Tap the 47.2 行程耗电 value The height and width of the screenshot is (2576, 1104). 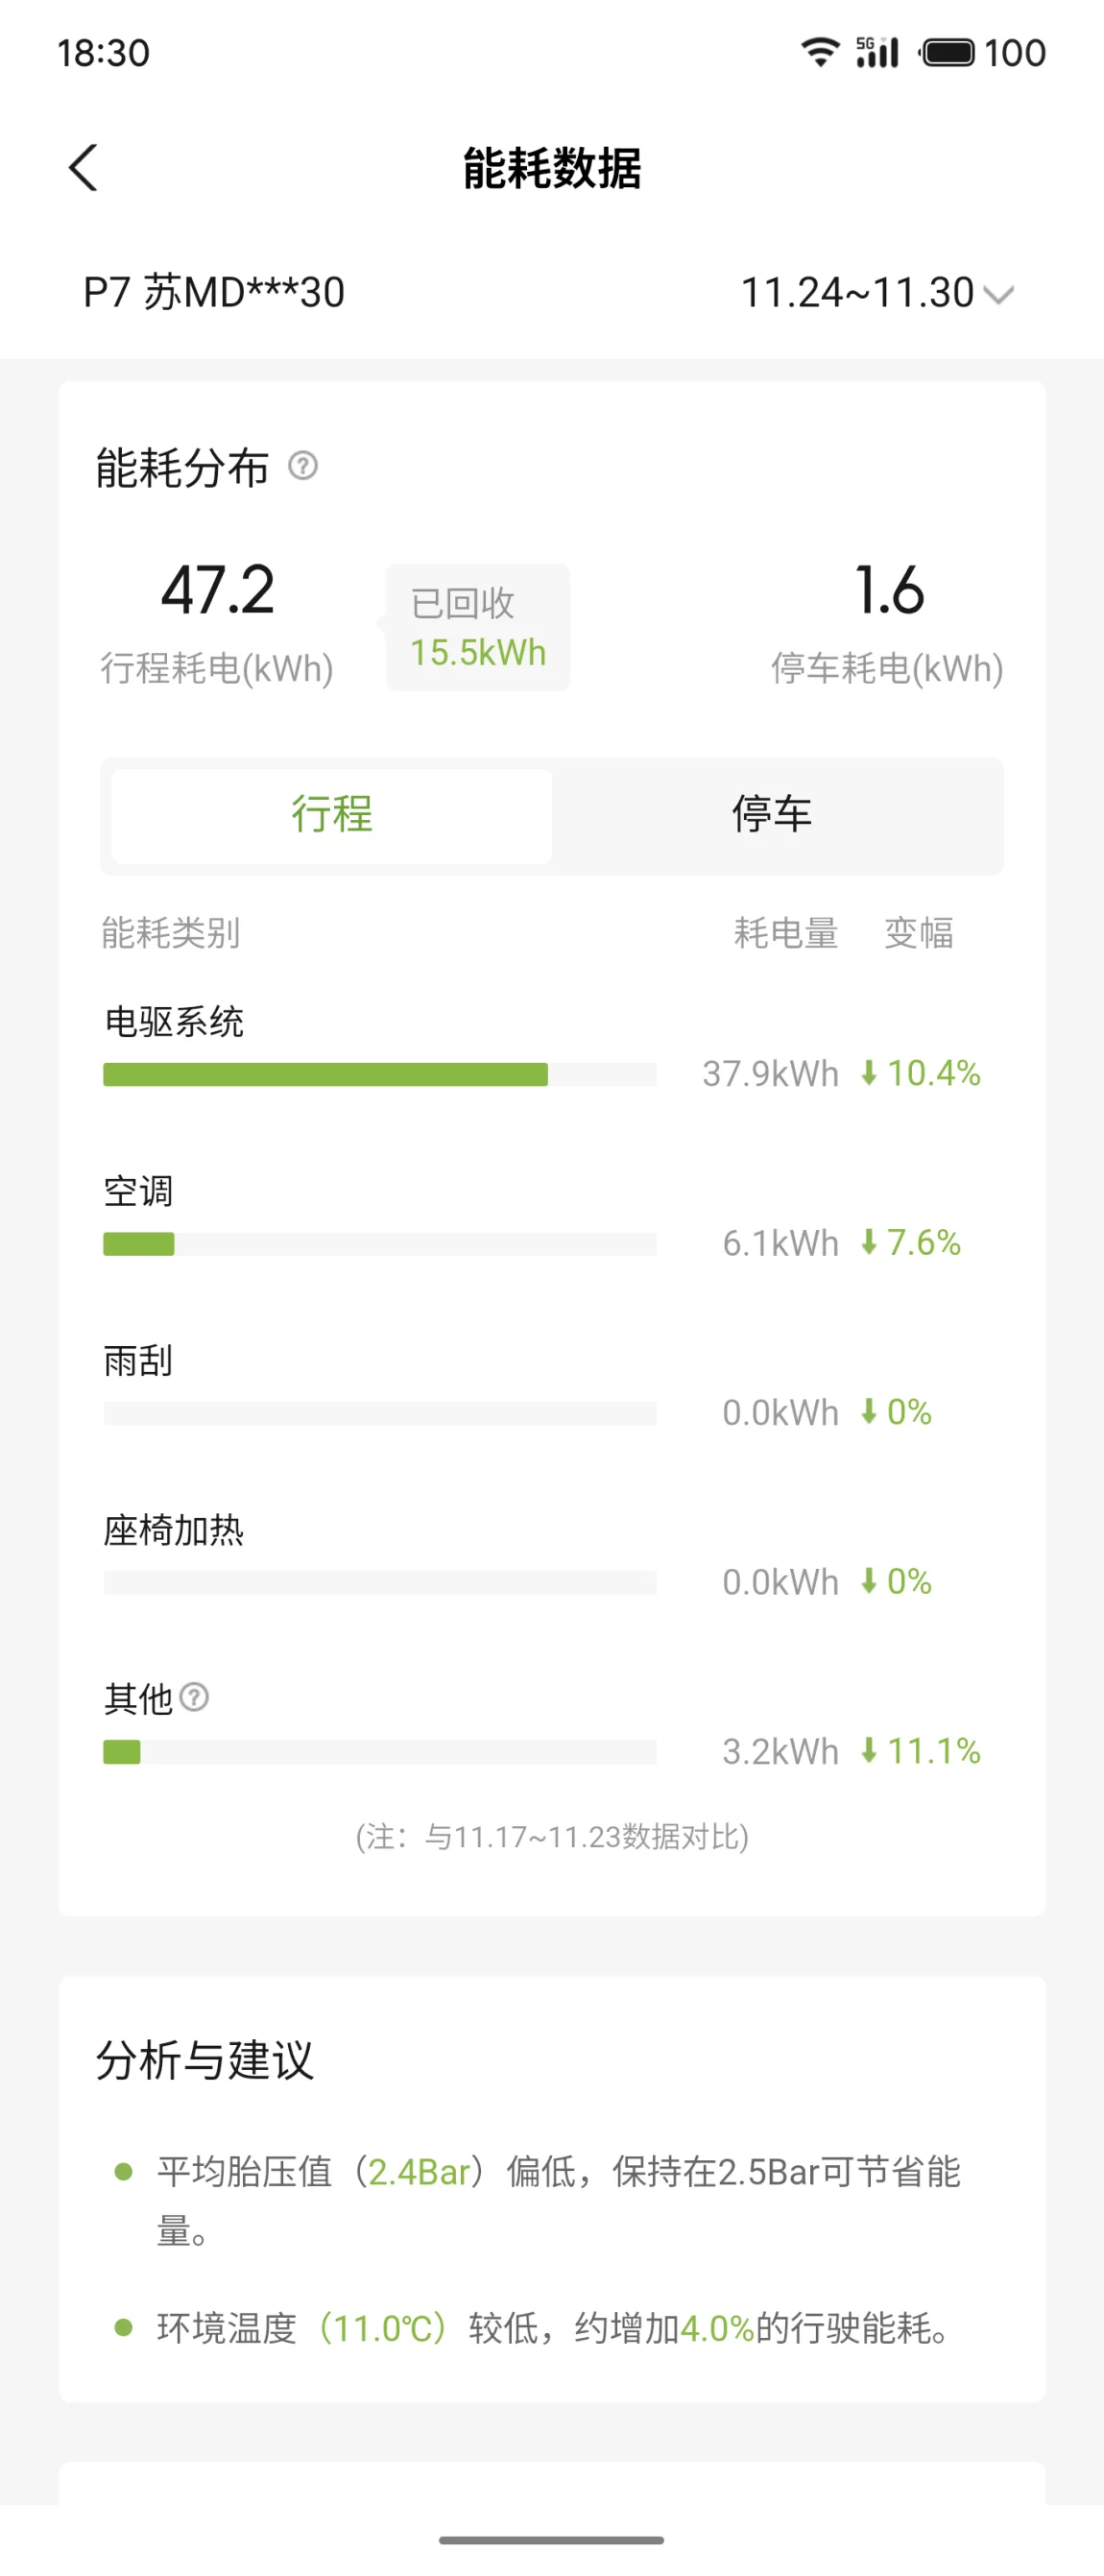click(218, 590)
